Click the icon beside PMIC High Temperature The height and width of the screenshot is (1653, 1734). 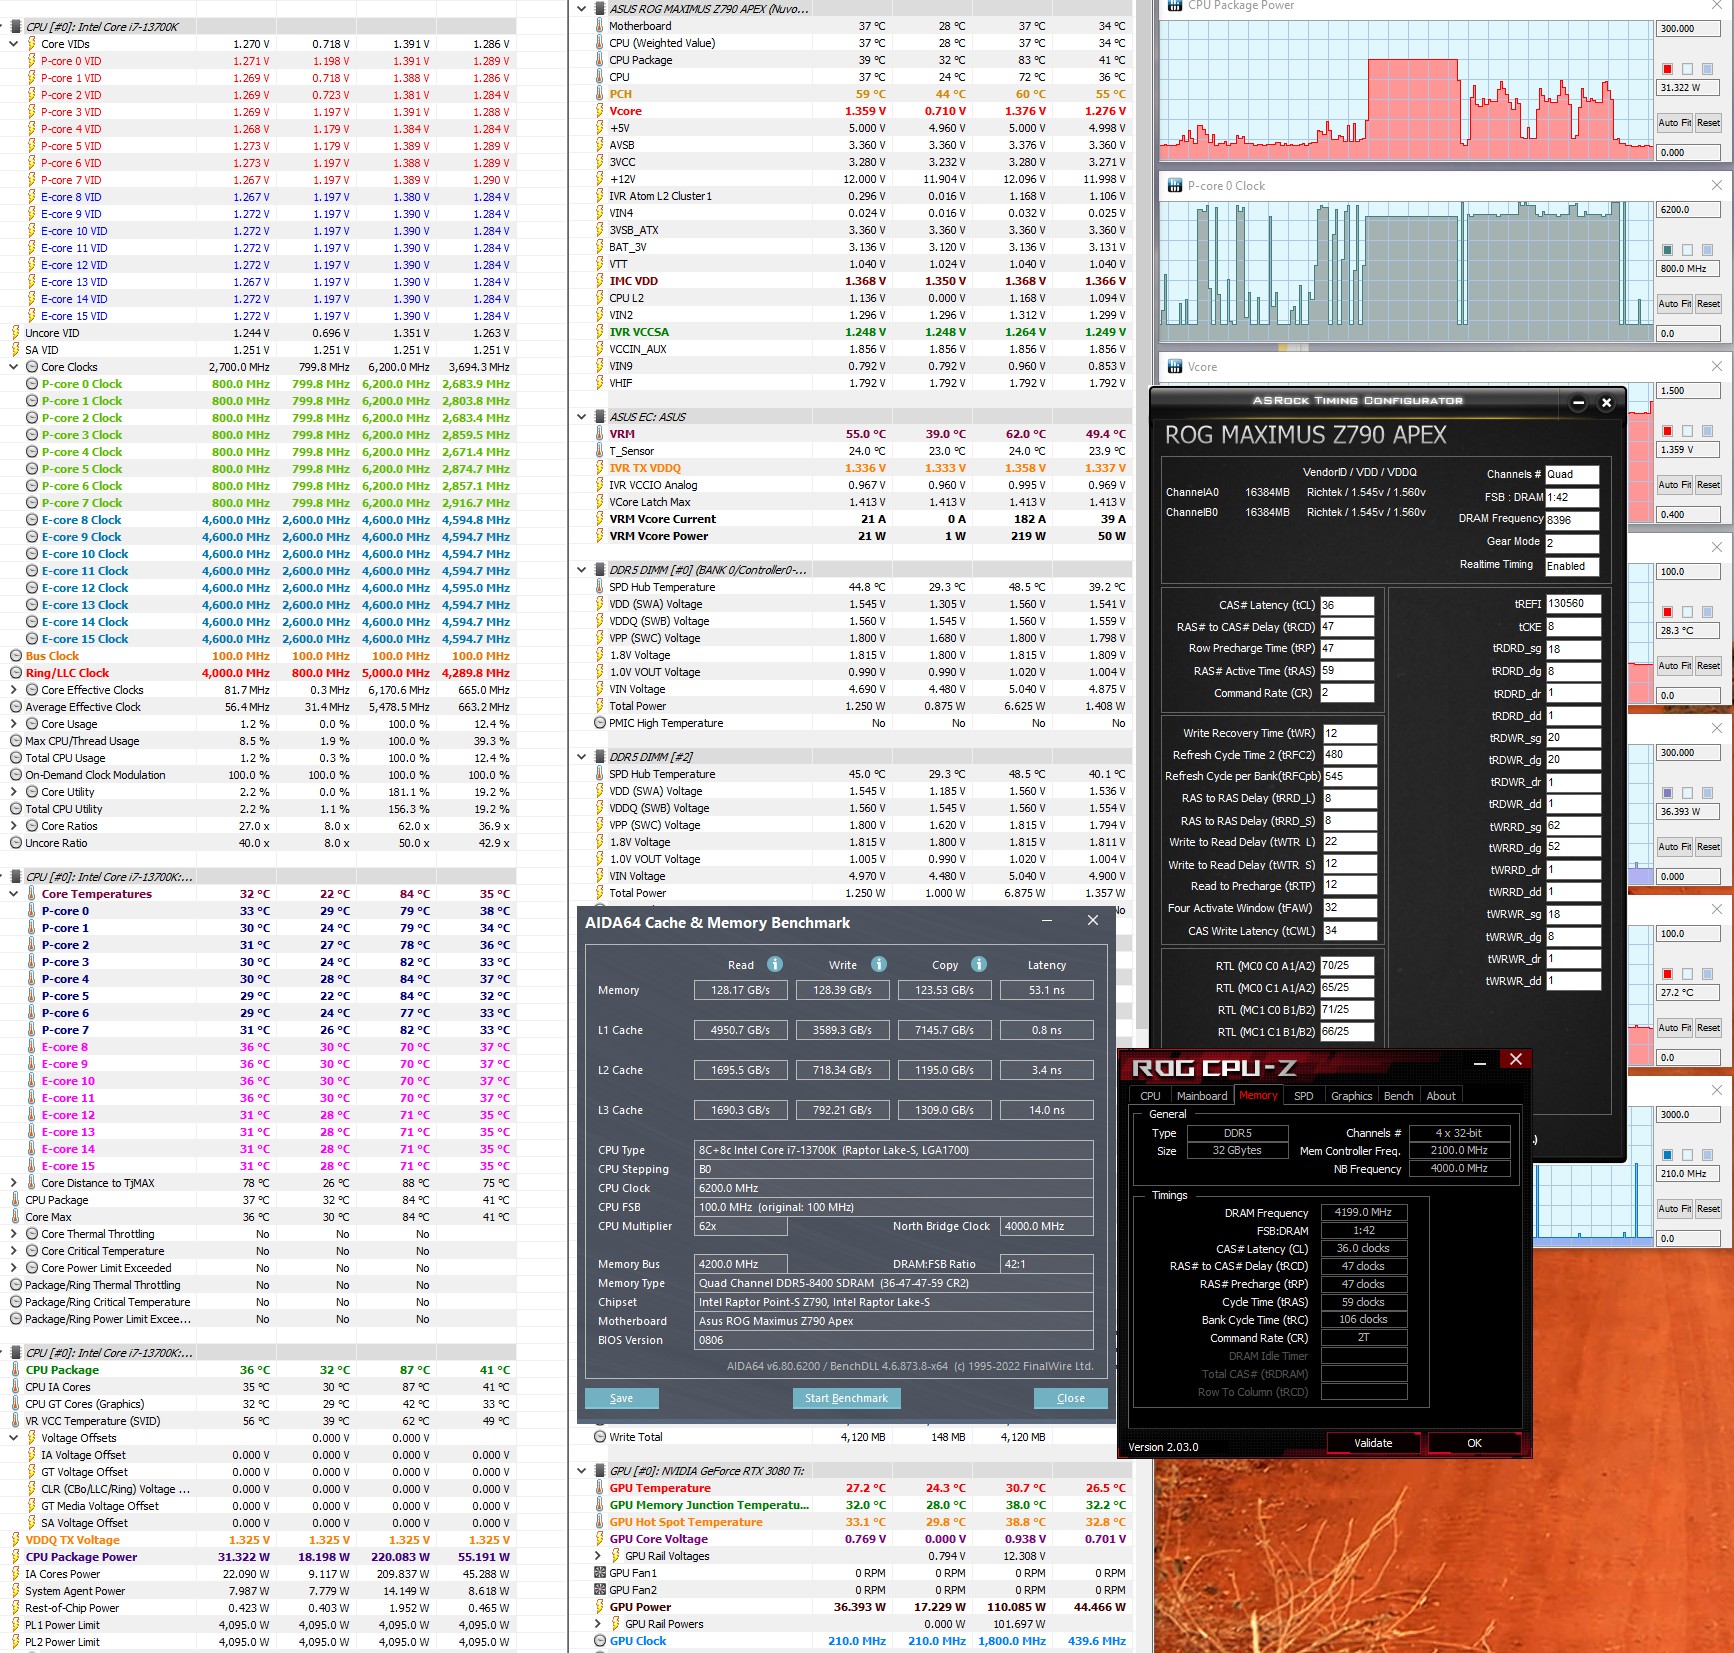coord(600,723)
